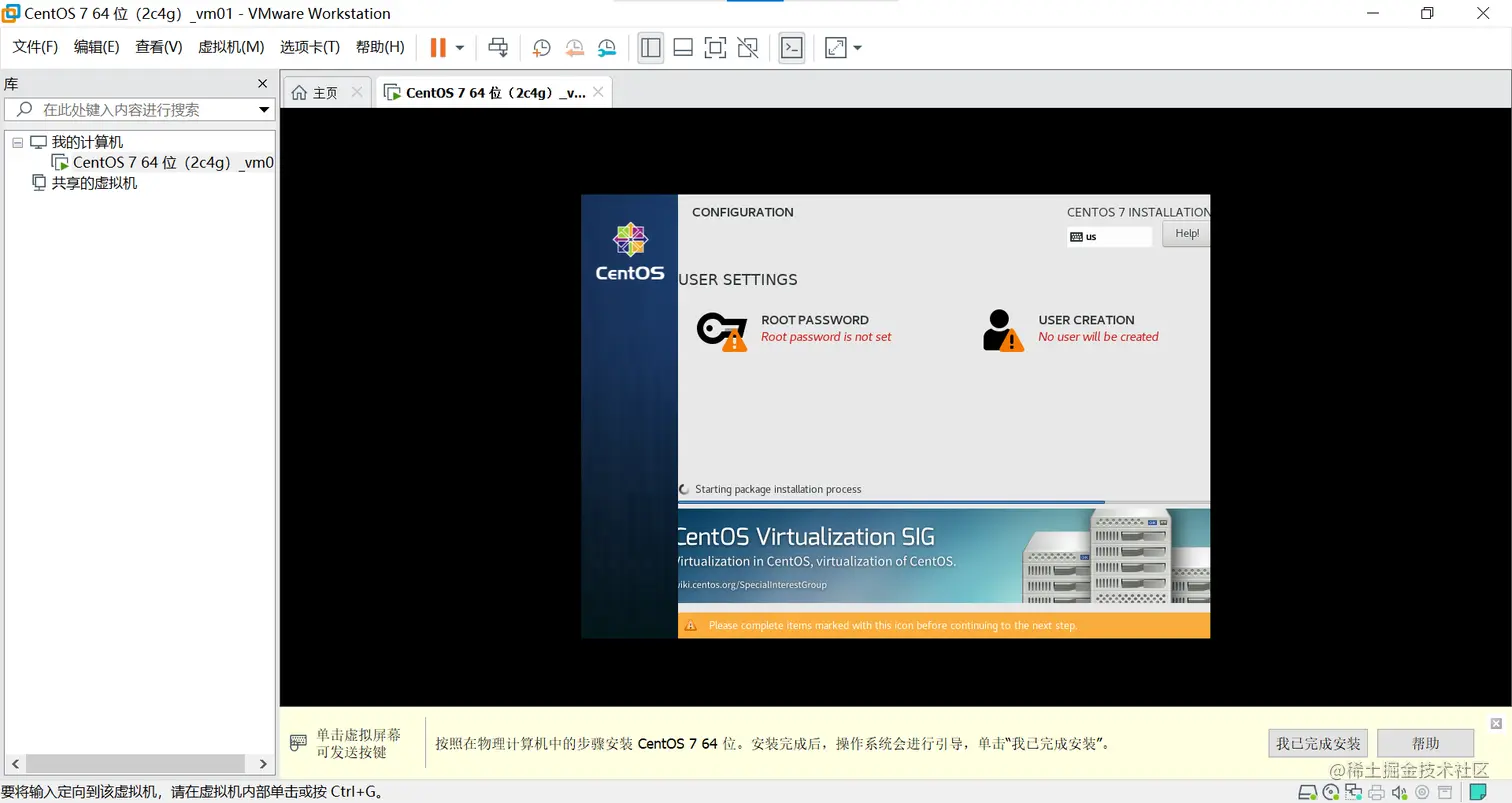Image resolution: width=1512 pixels, height=803 pixels.
Task: Open the 帮助(H) menu
Action: coord(380,47)
